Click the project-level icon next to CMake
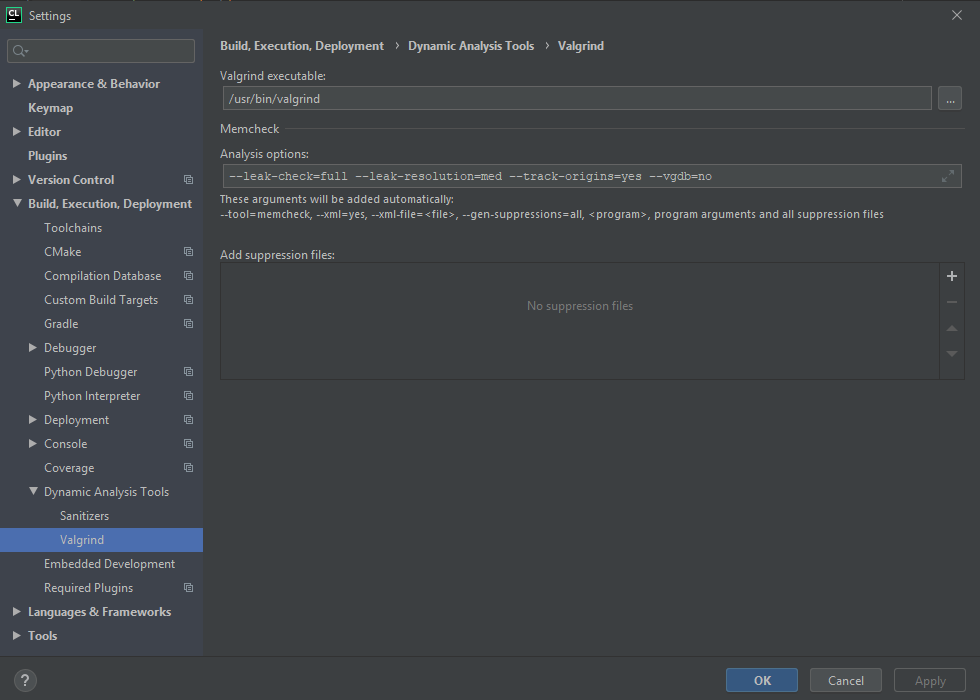 [188, 252]
